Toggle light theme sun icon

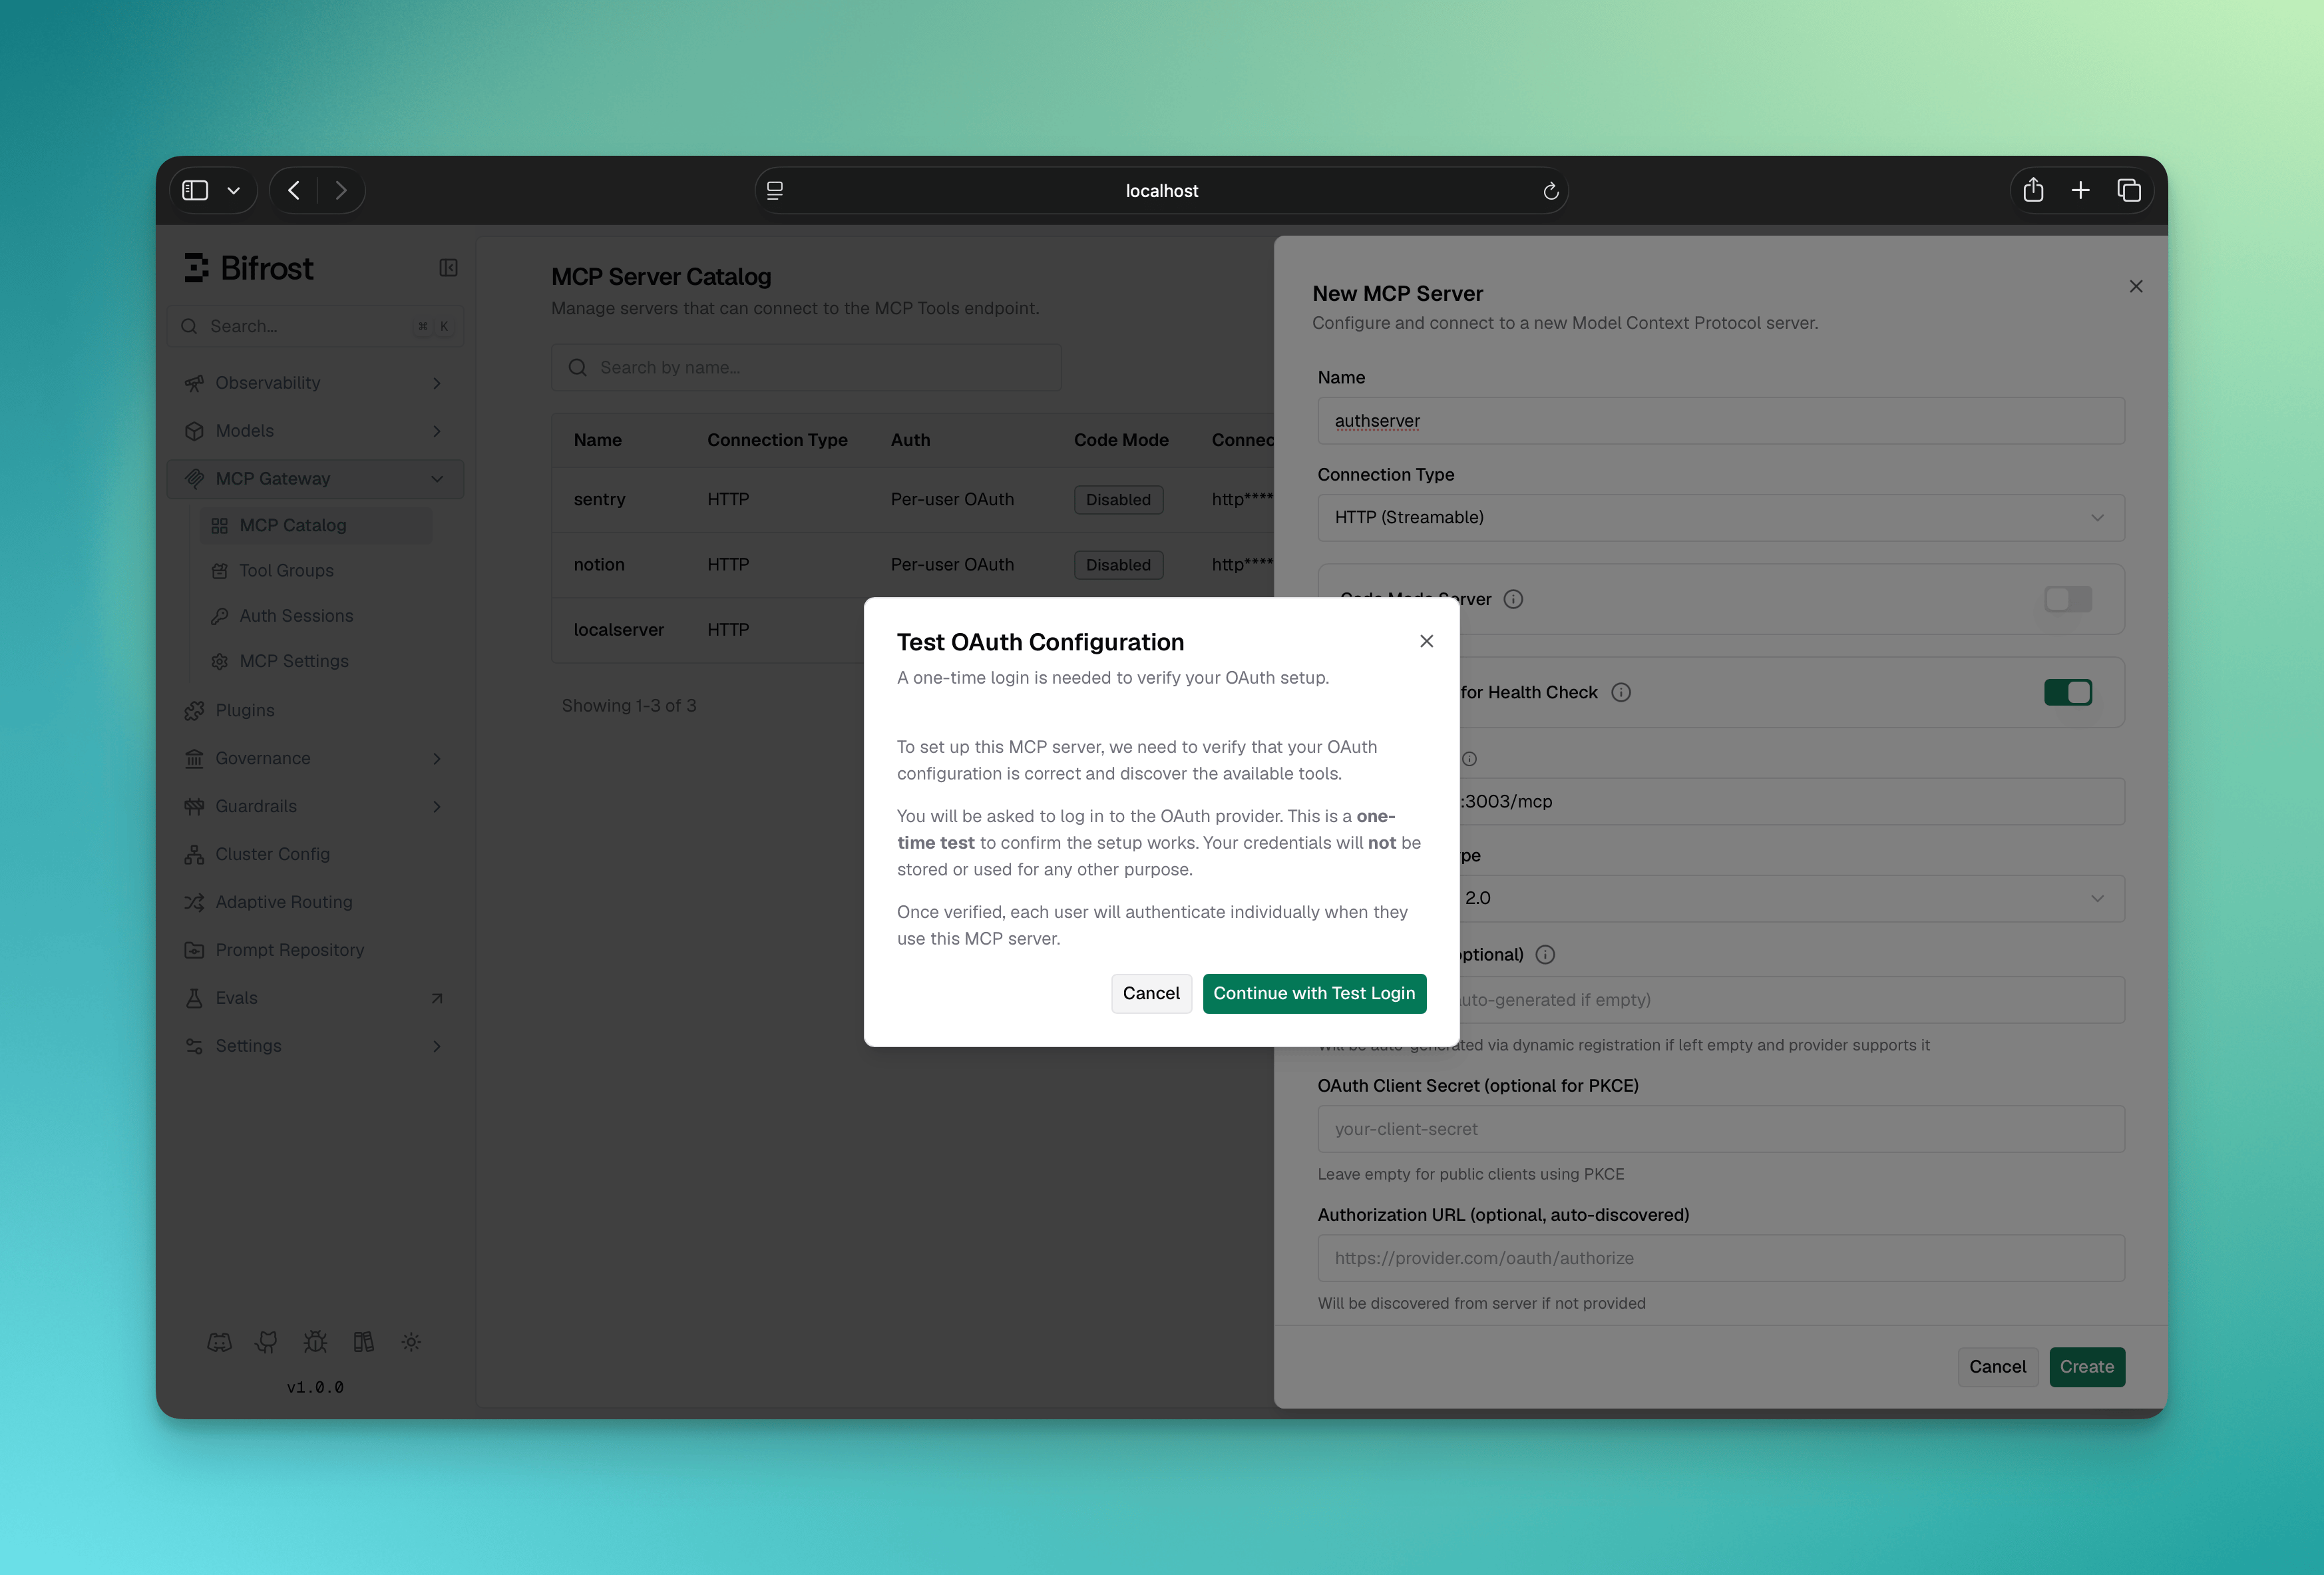411,1342
